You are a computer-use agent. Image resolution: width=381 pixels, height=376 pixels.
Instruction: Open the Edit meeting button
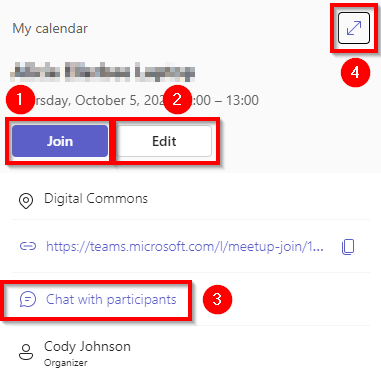164,141
